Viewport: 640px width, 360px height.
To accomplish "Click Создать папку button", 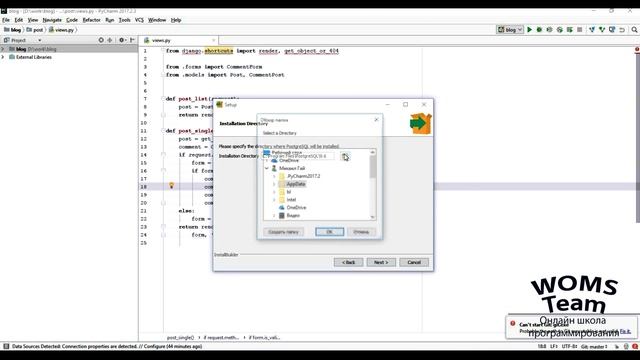I will 284,232.
